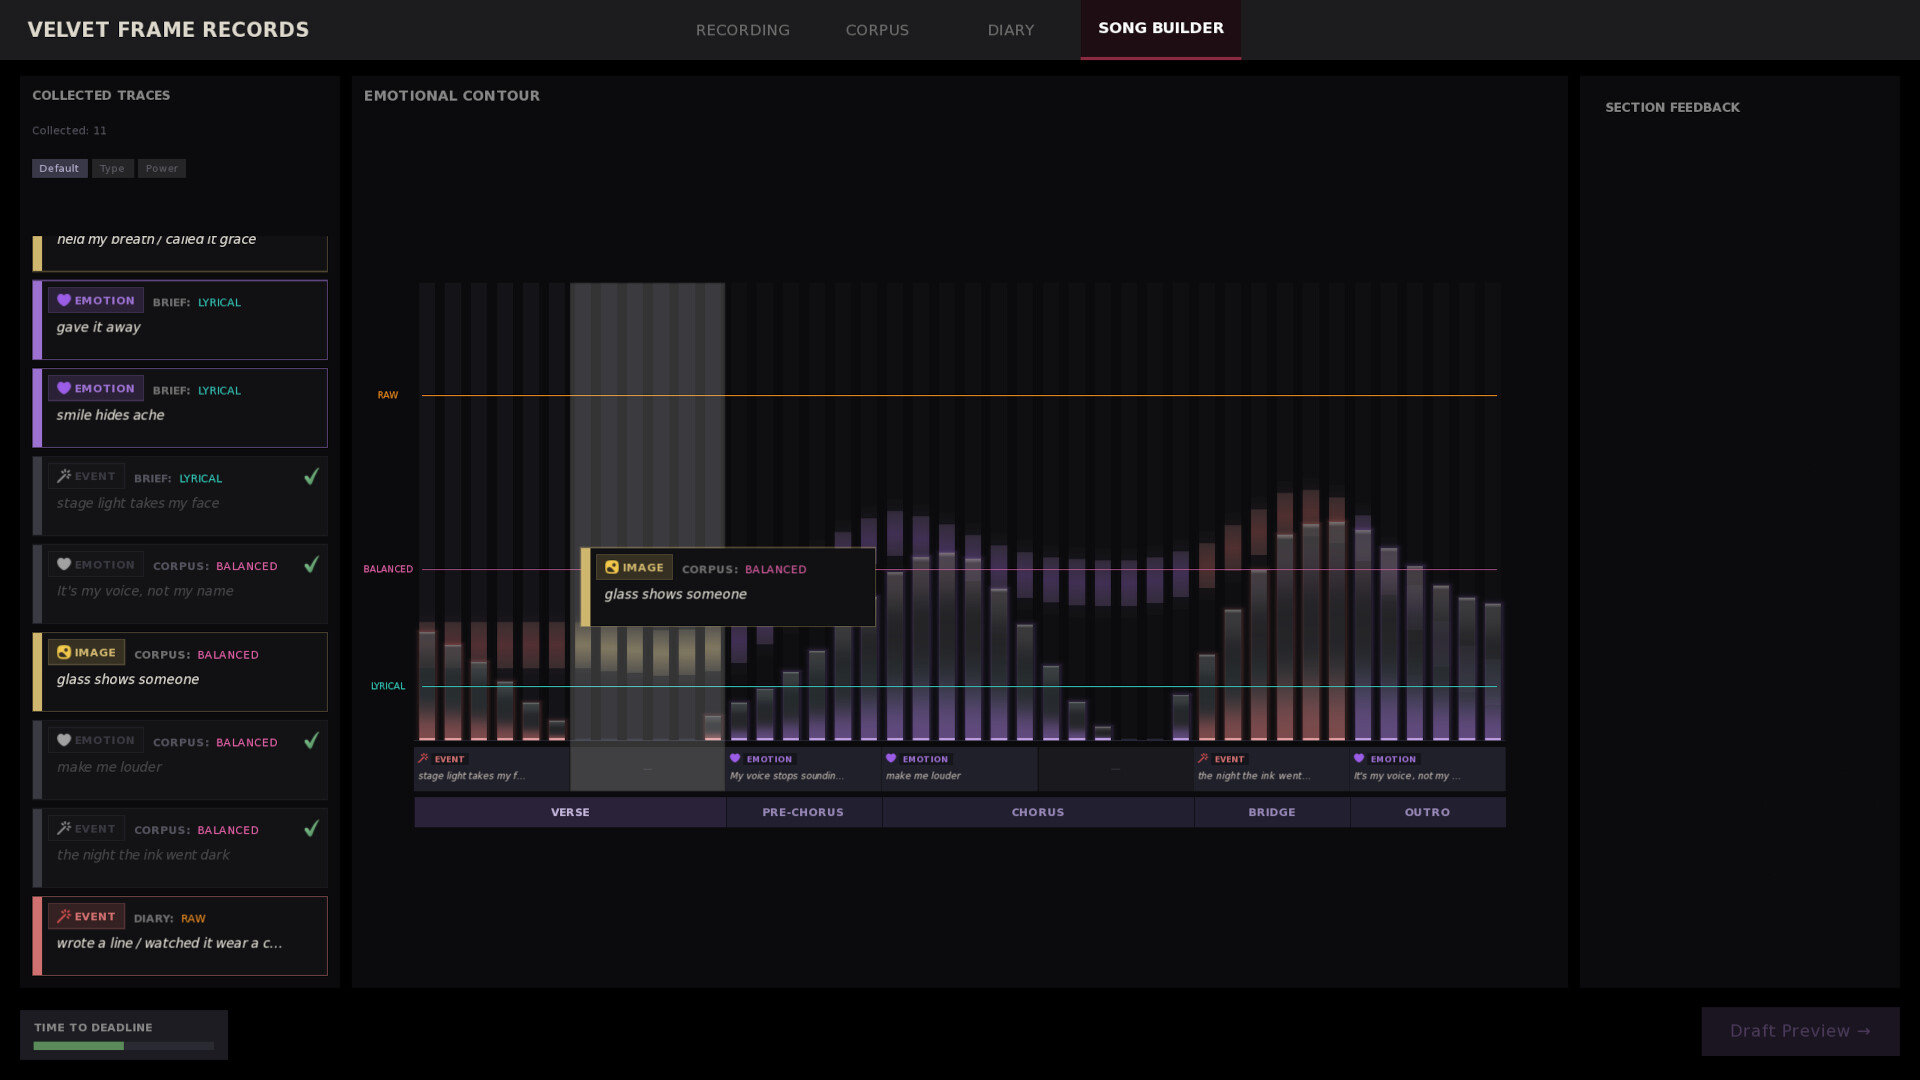Click the empty second chorus slot
Viewport: 1920px width, 1080px height.
point(1116,769)
